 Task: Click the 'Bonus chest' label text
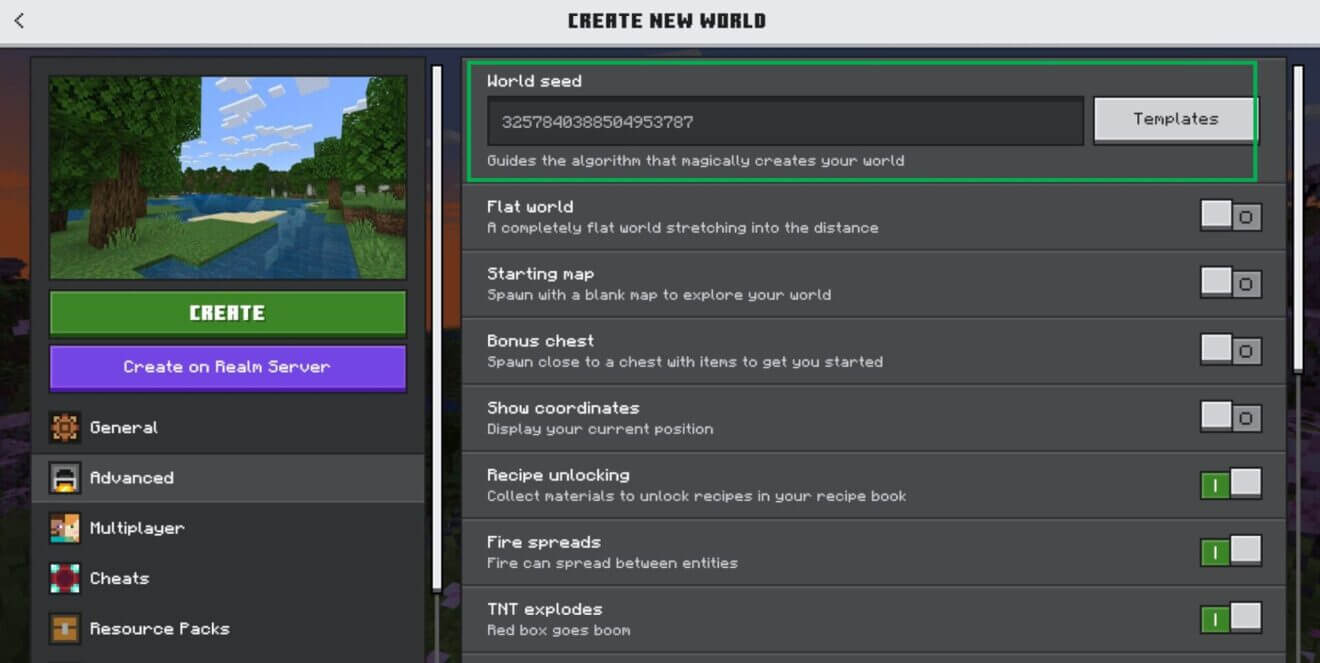[540, 341]
